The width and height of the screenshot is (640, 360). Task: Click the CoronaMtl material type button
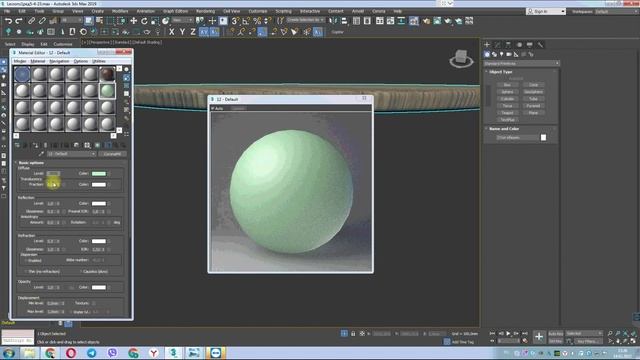click(112, 154)
